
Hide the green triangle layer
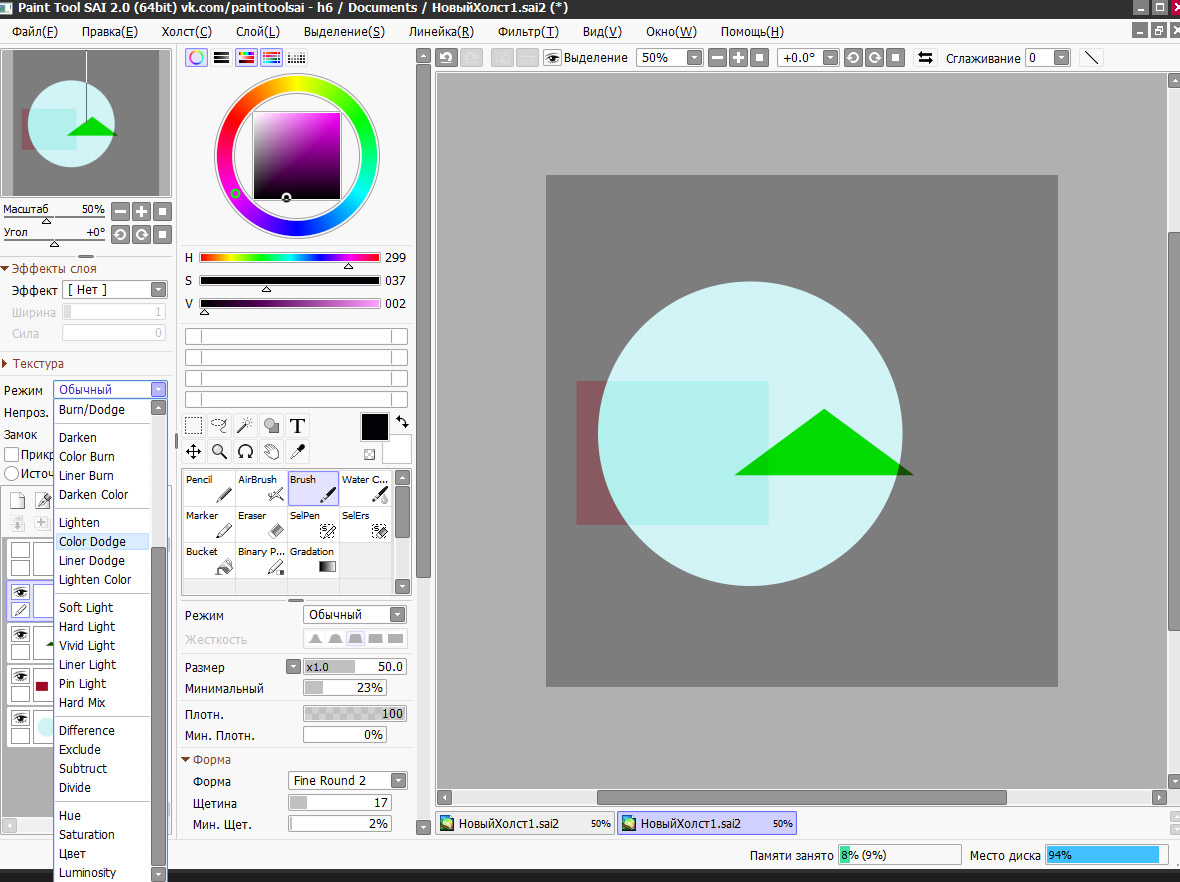point(20,635)
